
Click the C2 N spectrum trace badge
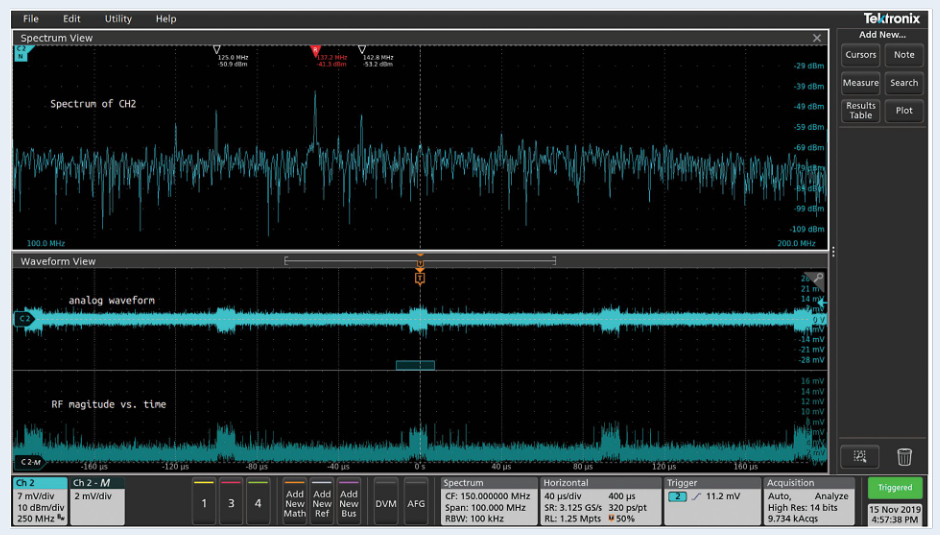pos(20,52)
